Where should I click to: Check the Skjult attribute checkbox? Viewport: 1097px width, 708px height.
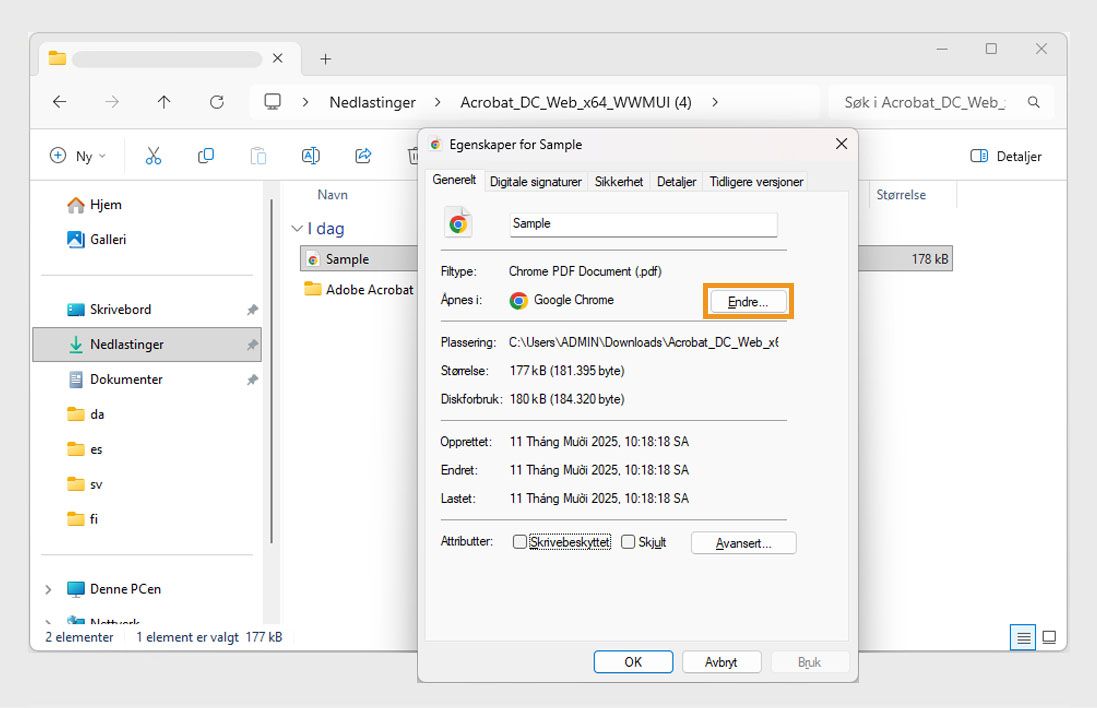pyautogui.click(x=628, y=541)
